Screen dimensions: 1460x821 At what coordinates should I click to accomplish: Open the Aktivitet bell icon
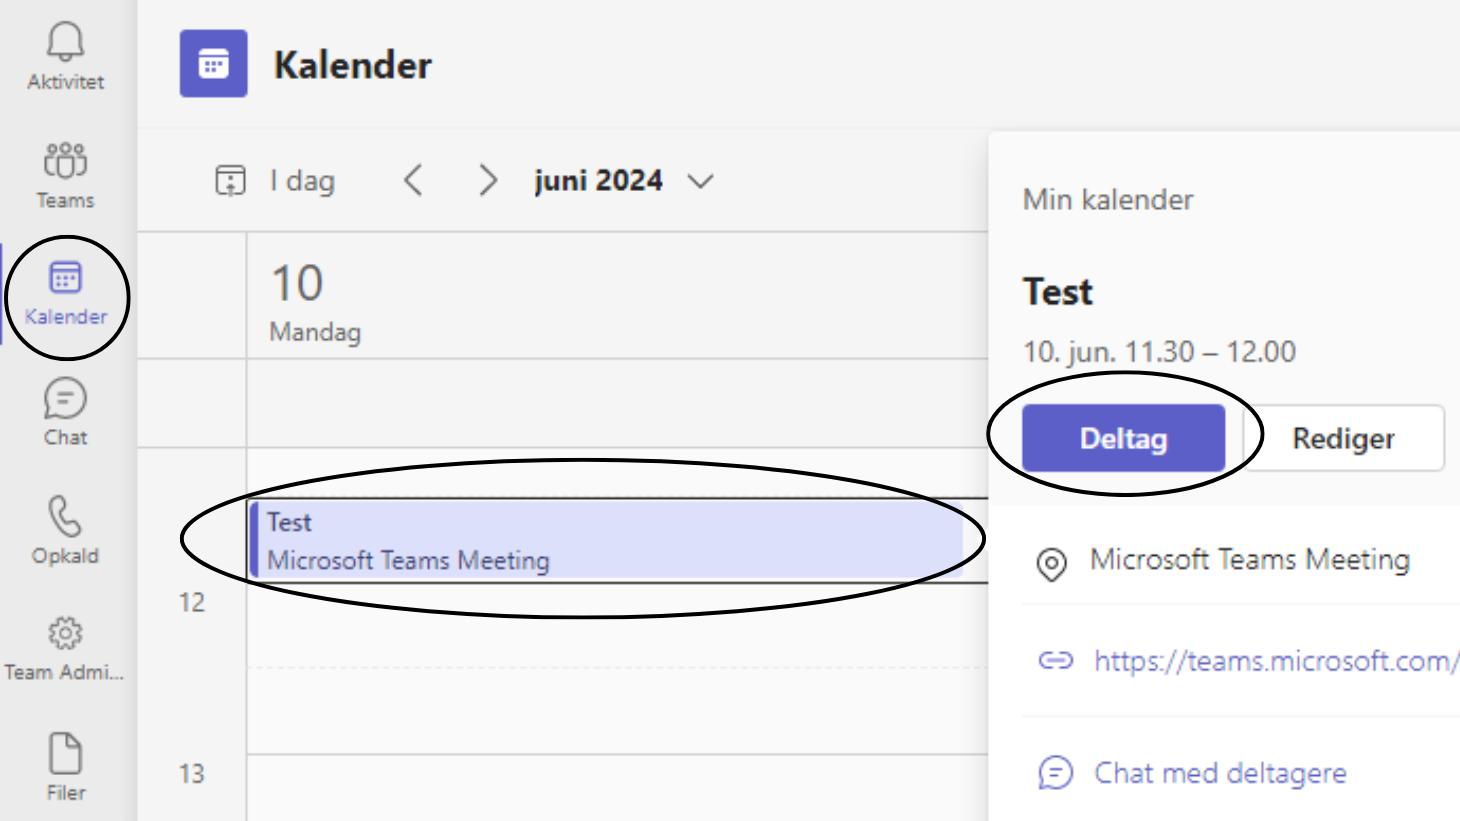coord(65,43)
